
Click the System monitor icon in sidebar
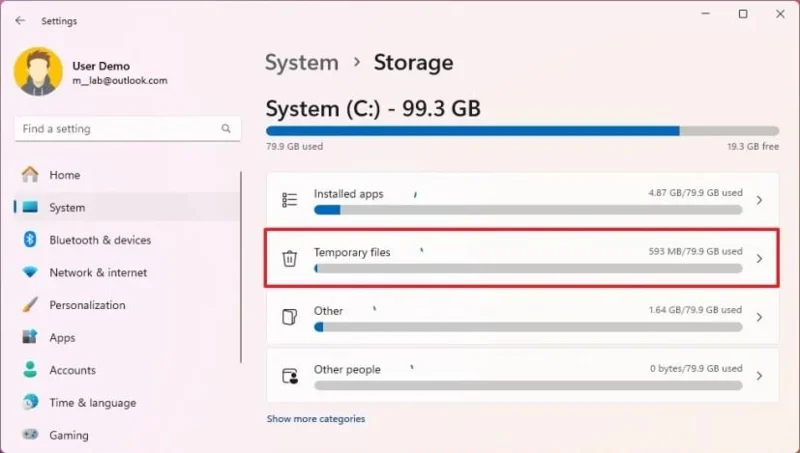click(x=30, y=207)
